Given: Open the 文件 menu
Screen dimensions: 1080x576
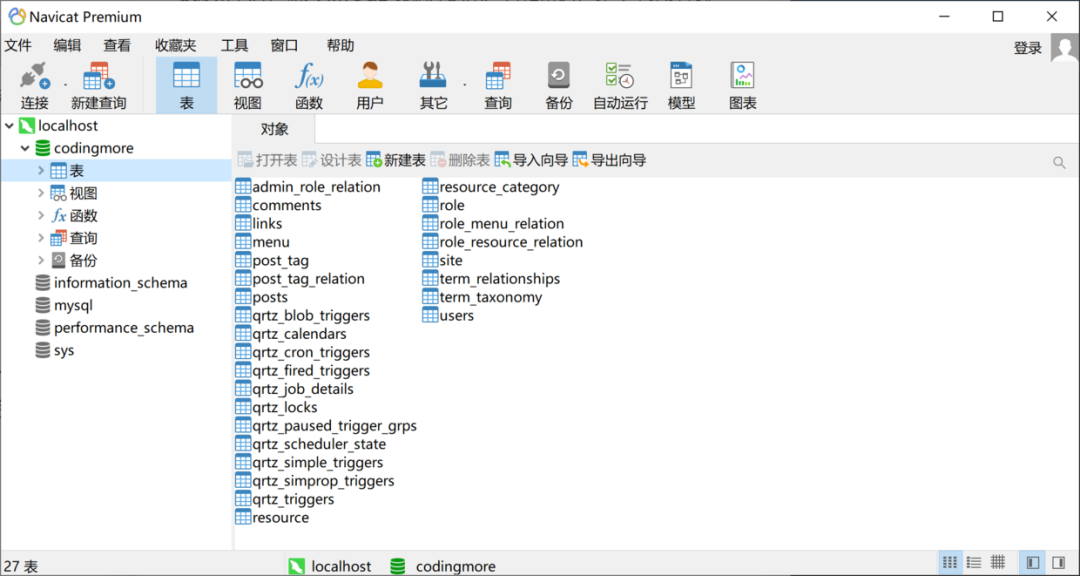Looking at the screenshot, I should 19,46.
